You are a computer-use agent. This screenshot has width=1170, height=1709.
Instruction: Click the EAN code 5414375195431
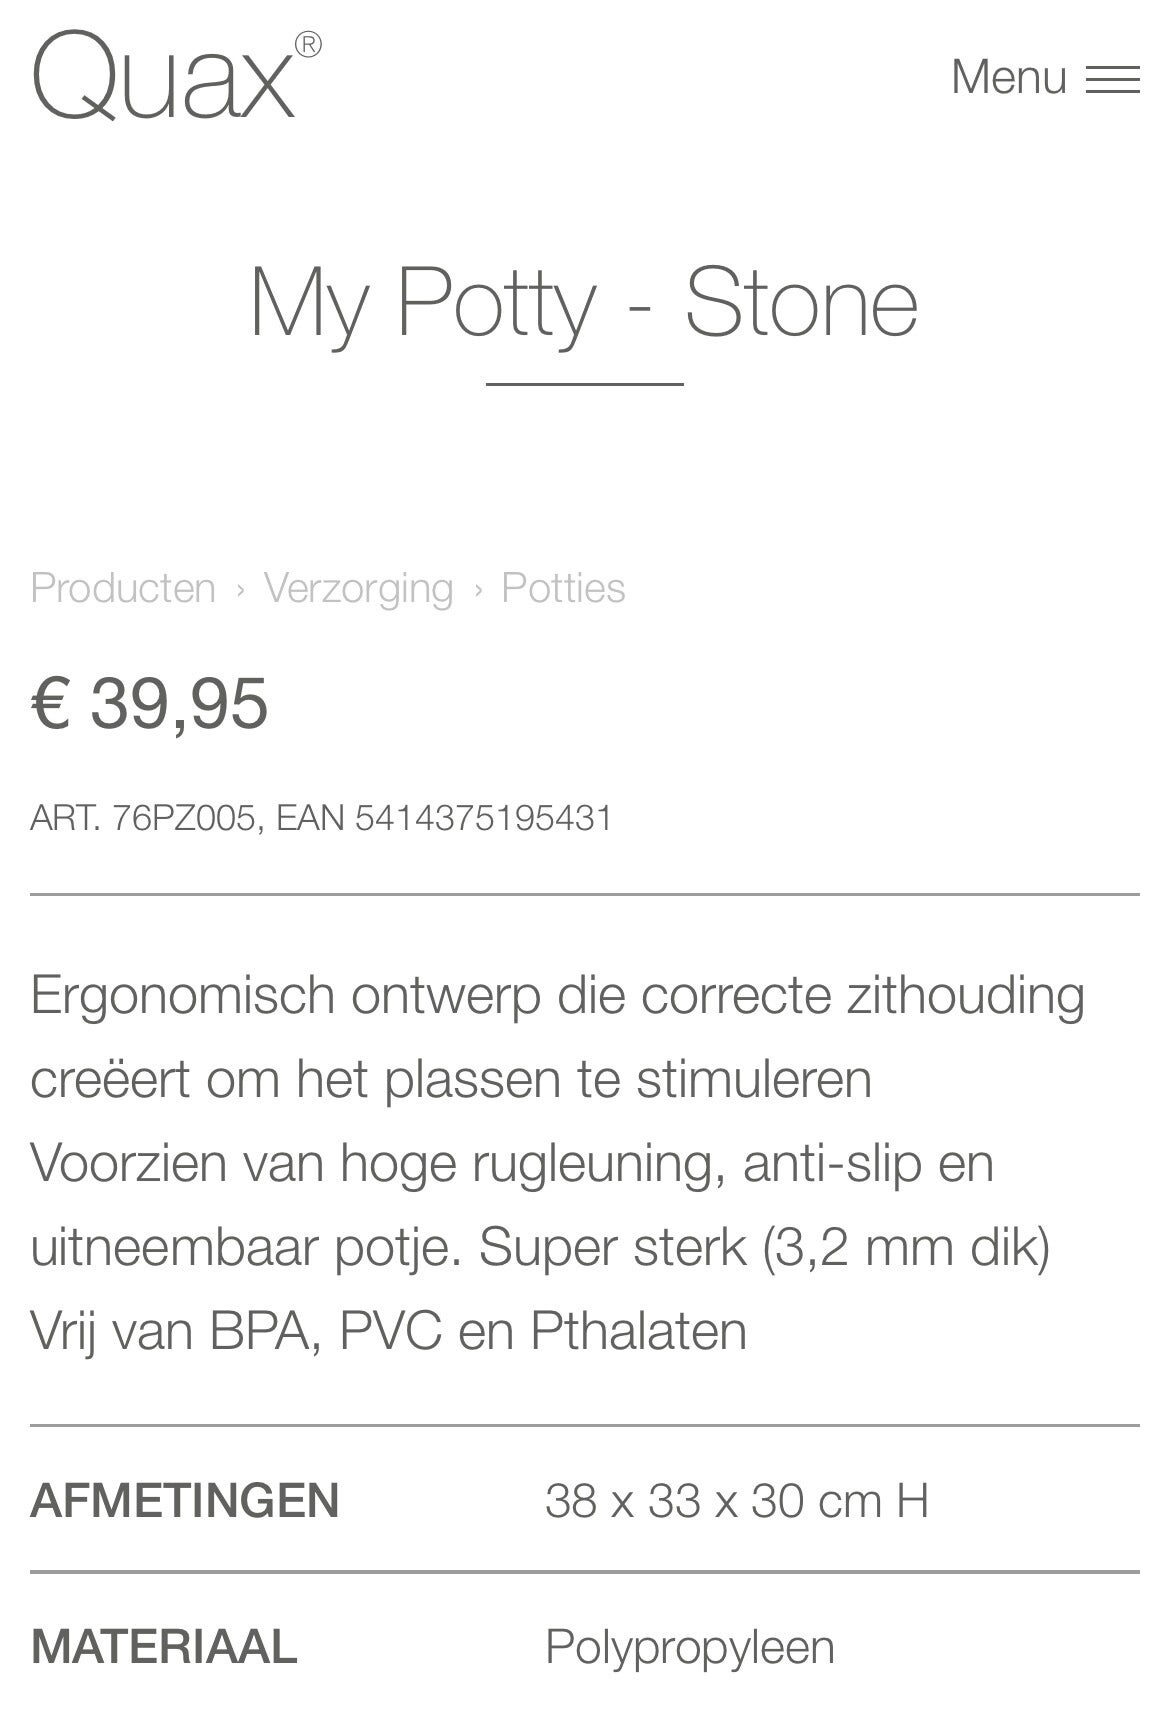click(x=483, y=818)
